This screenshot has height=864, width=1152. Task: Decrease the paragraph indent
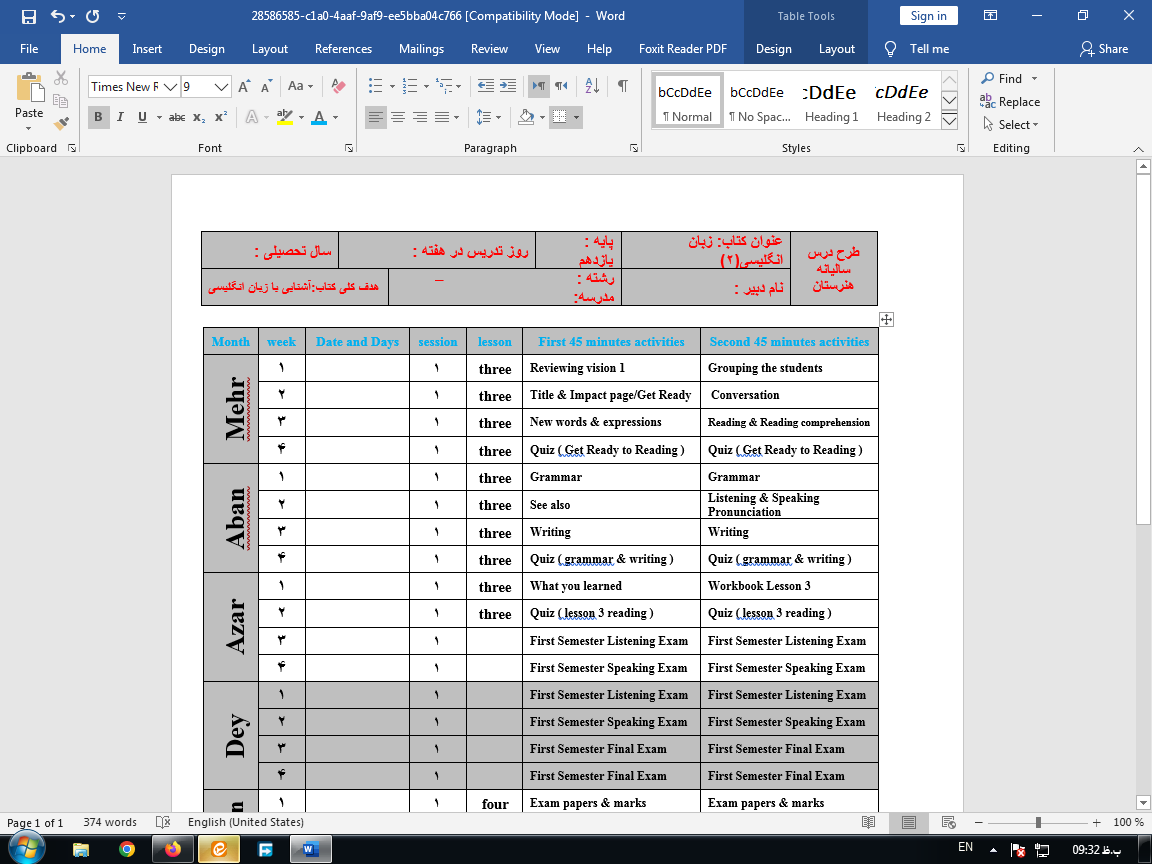pos(486,86)
